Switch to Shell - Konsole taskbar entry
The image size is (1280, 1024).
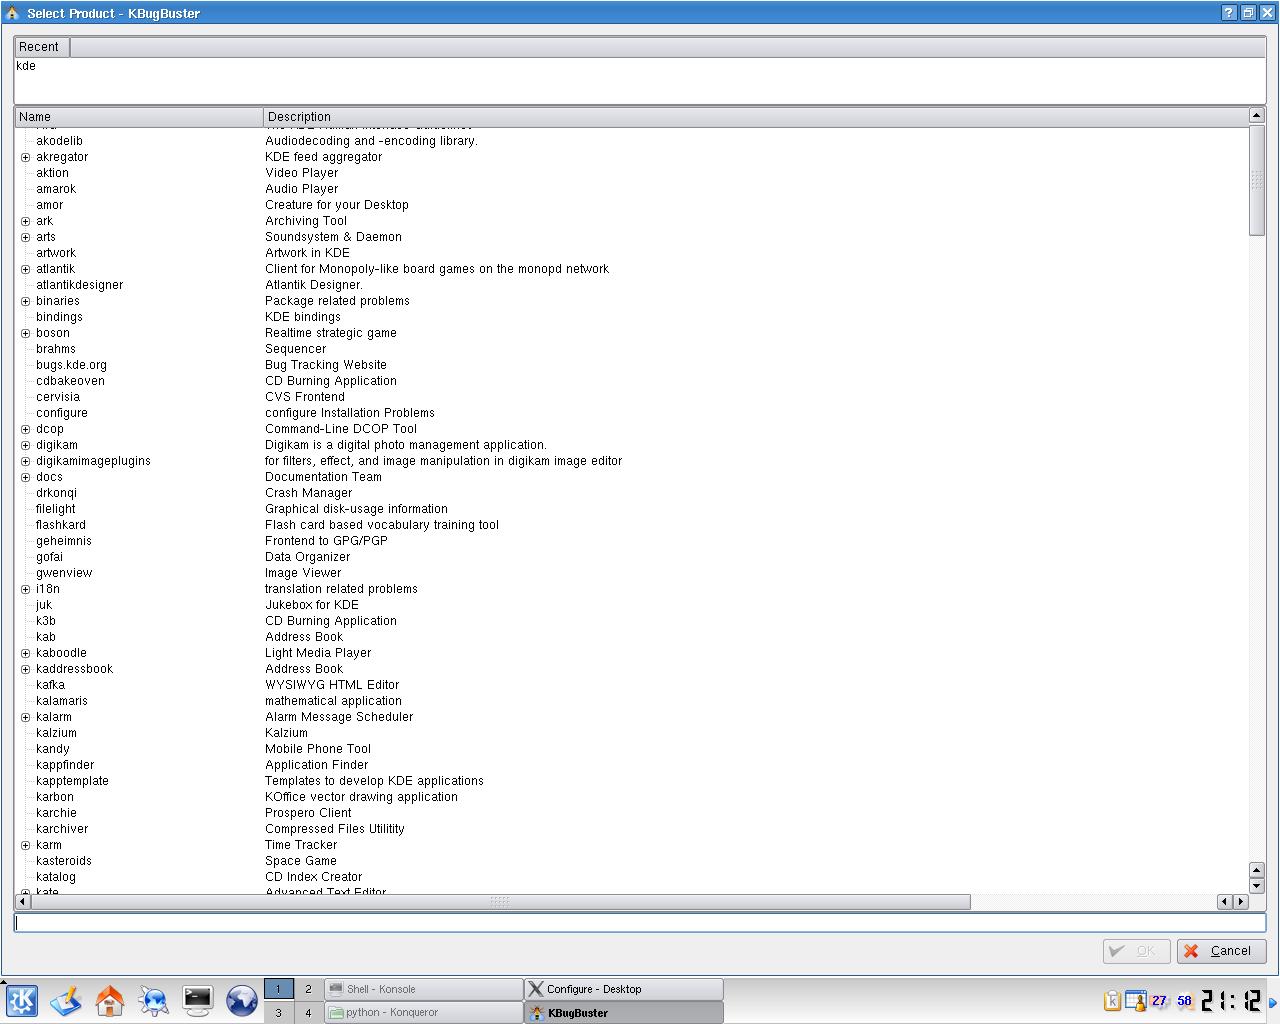[x=423, y=989]
